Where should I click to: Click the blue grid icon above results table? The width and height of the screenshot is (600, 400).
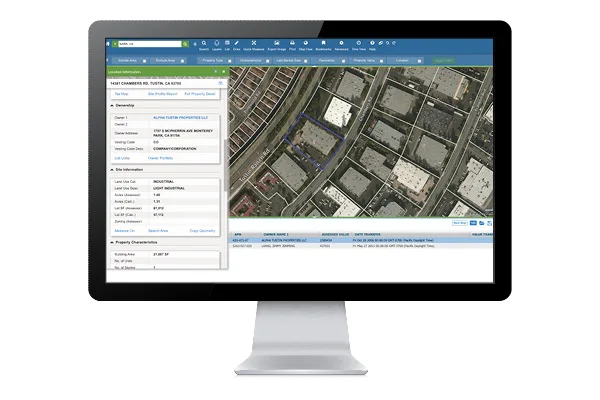tap(473, 223)
